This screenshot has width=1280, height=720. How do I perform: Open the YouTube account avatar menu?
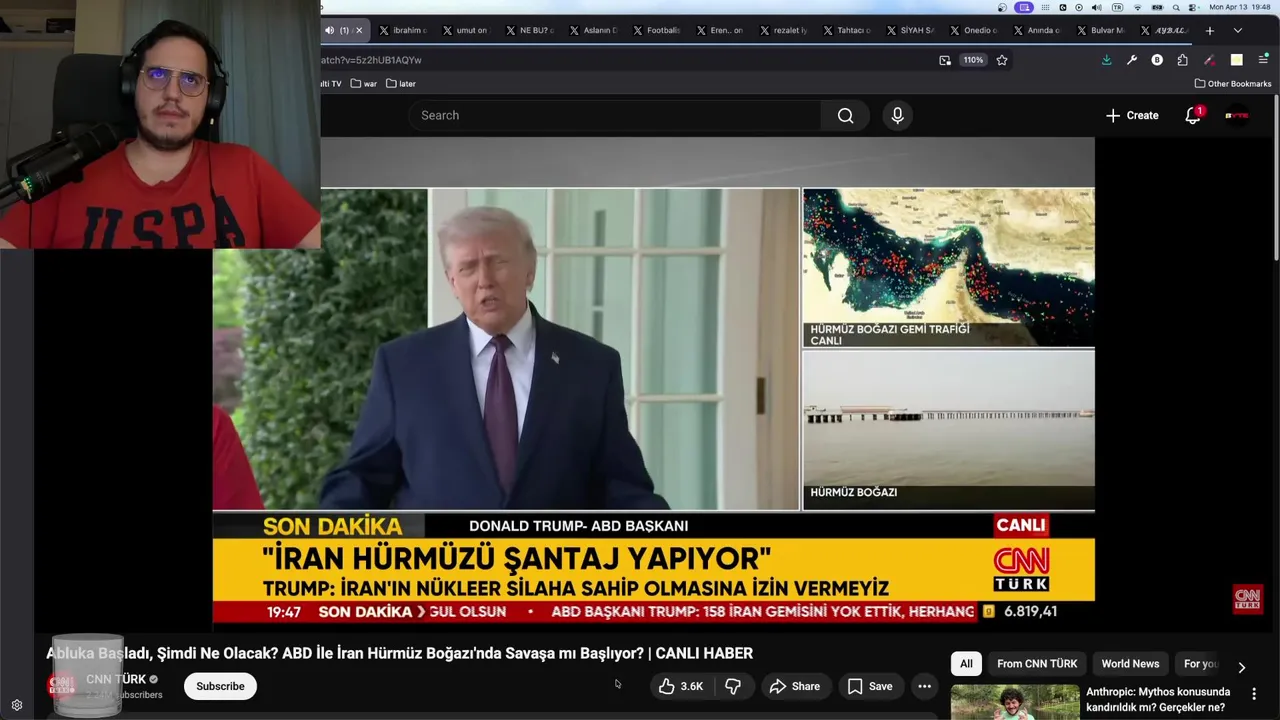[x=1237, y=116]
